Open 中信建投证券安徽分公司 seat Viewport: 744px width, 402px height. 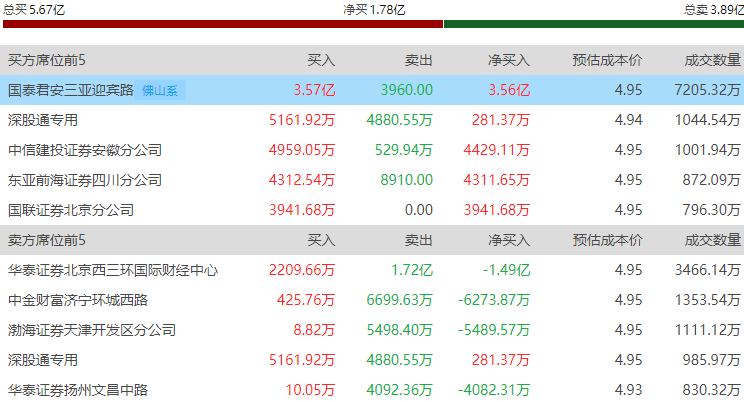pos(85,150)
